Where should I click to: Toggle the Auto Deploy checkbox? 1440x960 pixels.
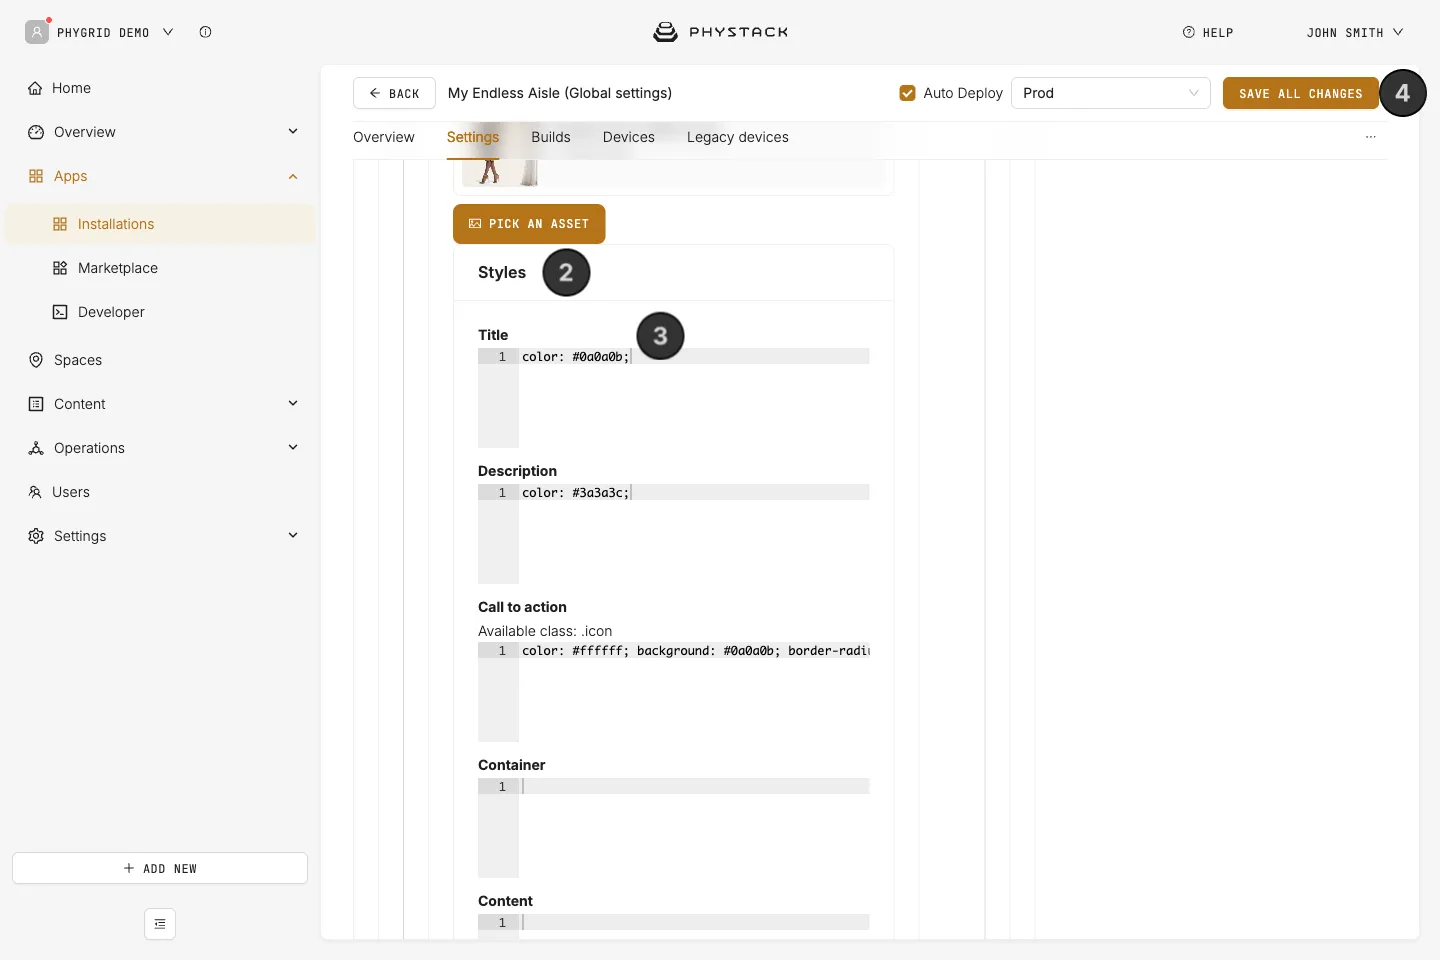click(908, 93)
